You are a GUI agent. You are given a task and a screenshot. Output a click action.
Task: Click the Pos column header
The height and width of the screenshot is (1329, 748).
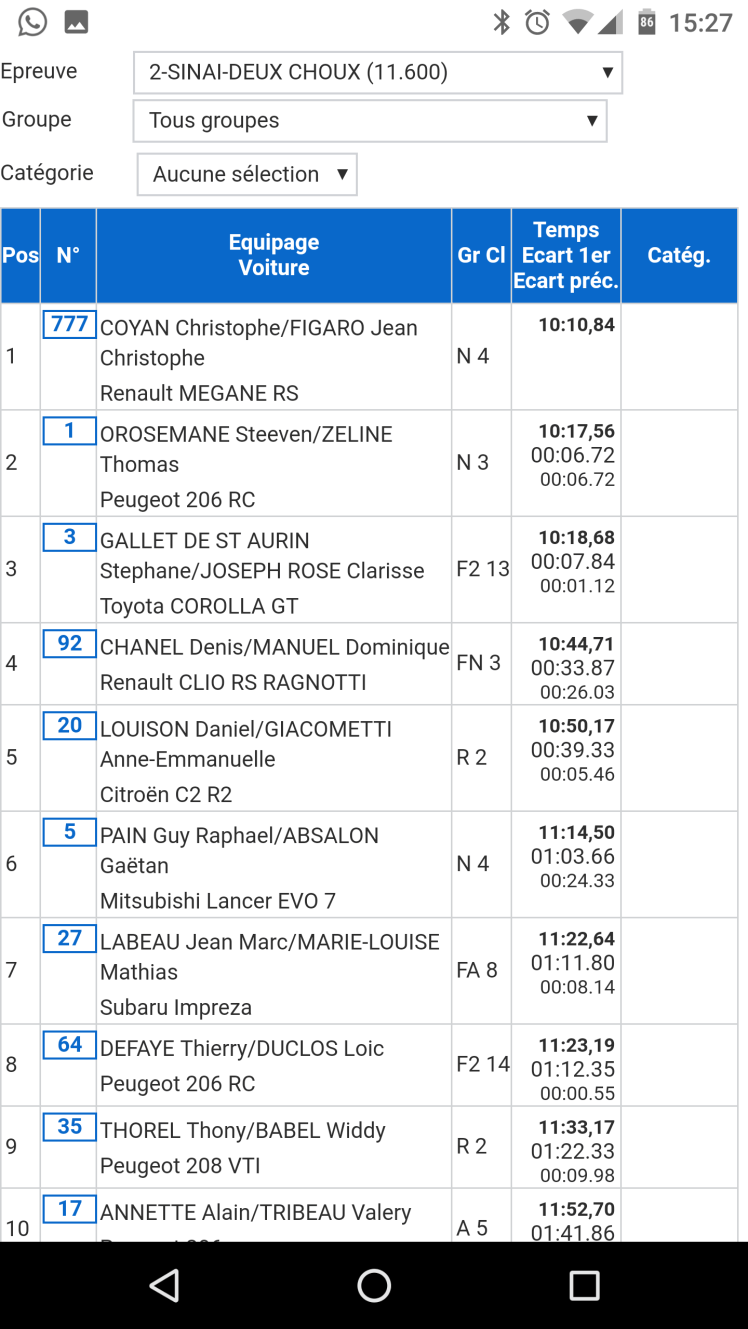pyautogui.click(x=20, y=255)
